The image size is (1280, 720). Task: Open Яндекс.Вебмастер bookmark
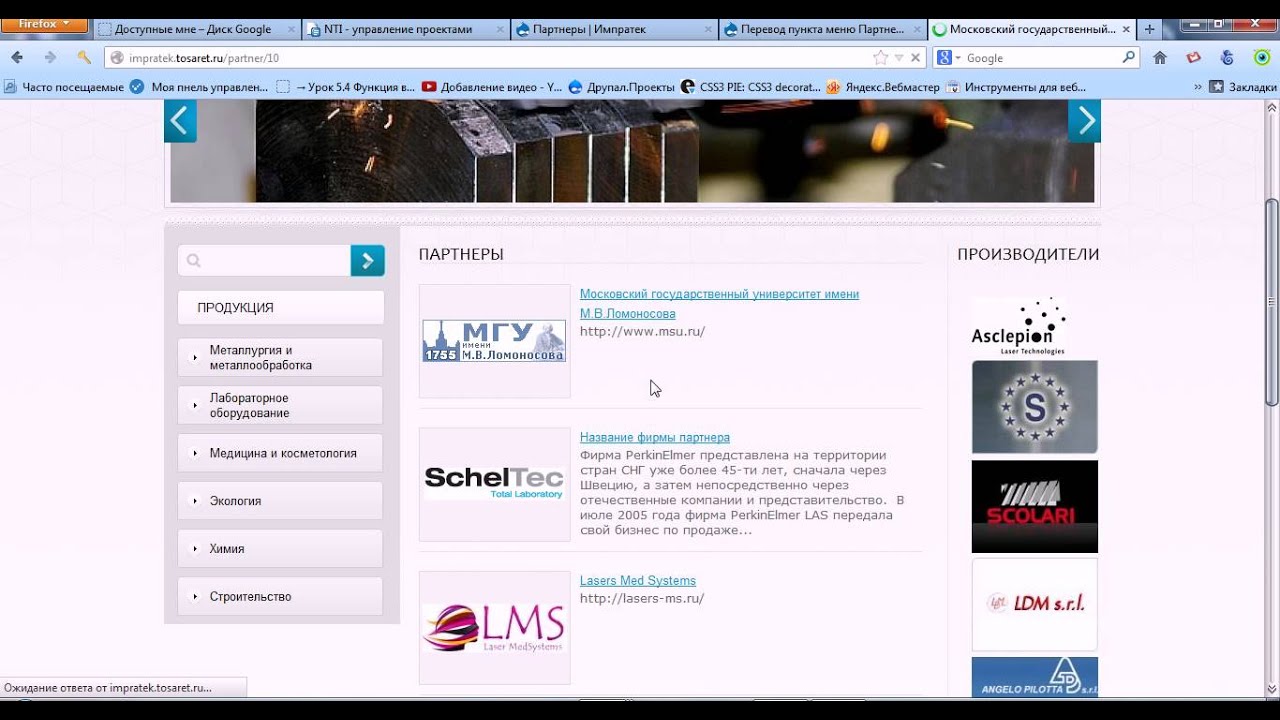883,87
